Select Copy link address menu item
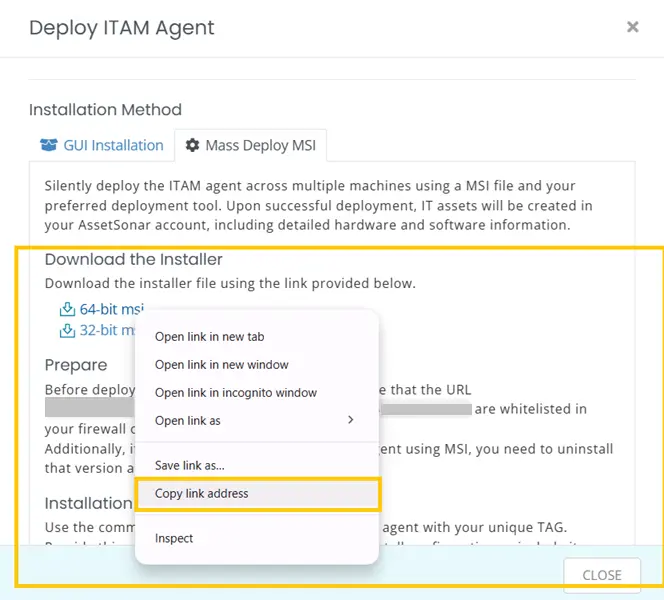 [x=201, y=493]
